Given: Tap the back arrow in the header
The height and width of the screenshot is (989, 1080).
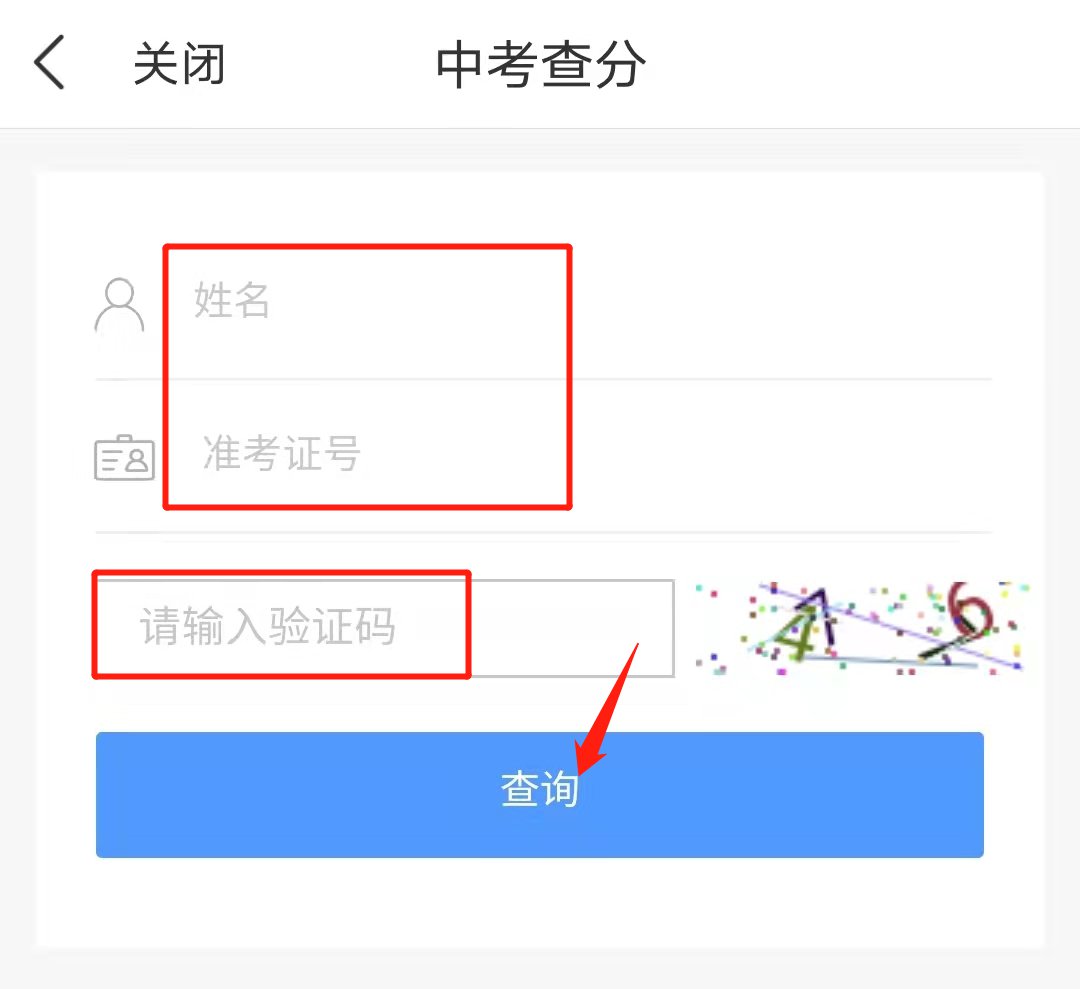Looking at the screenshot, I should click(x=50, y=62).
